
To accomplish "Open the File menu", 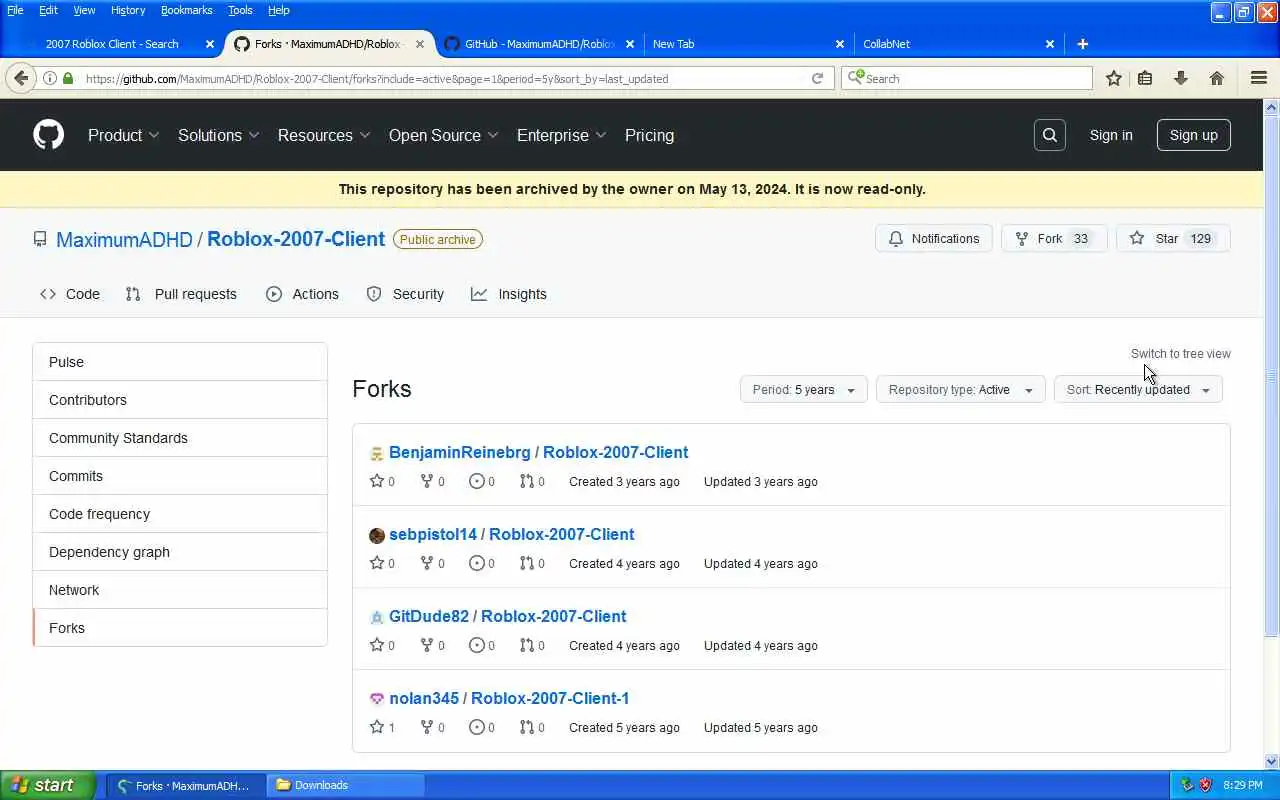I will point(15,10).
